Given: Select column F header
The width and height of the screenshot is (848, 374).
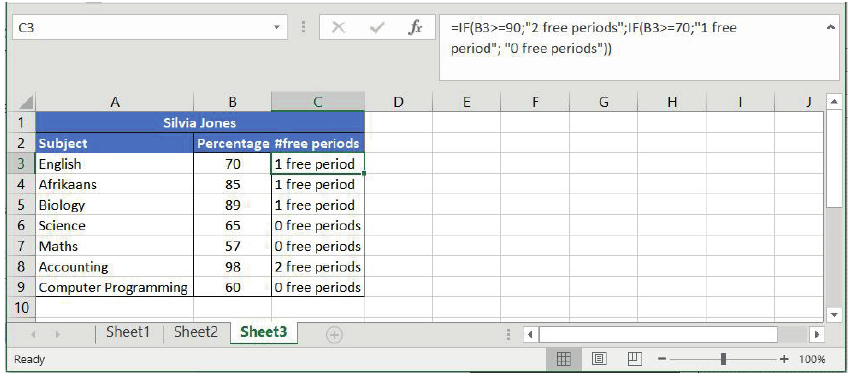Looking at the screenshot, I should 535,102.
